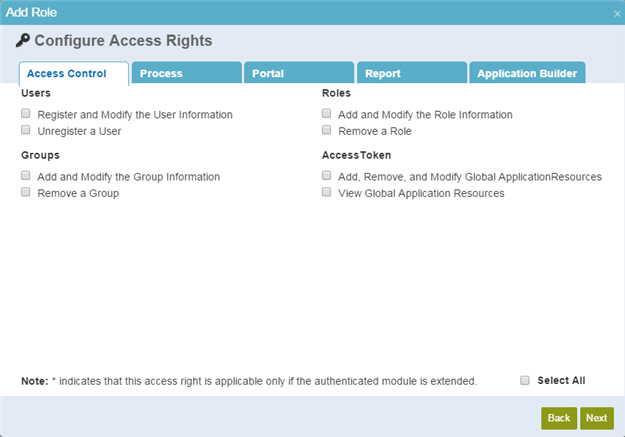Enable View Global Application Resources
The height and width of the screenshot is (437, 625).
pos(326,192)
